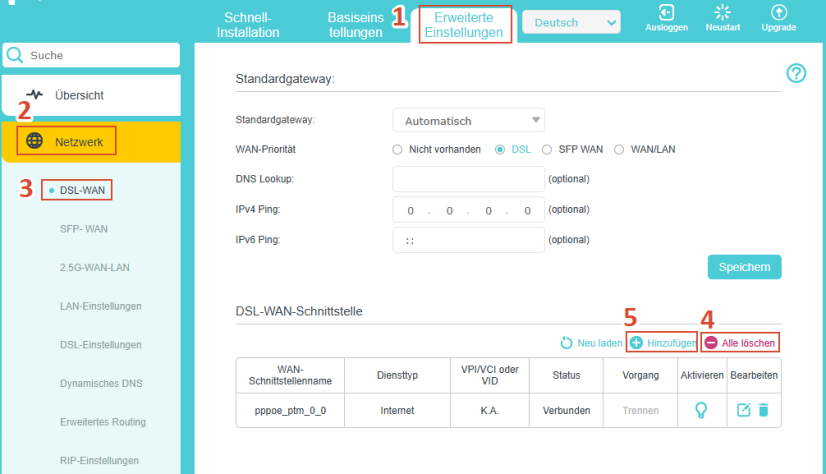Select 2.5G-WAN-LAN submenu item
The height and width of the screenshot is (474, 826).
[x=94, y=268]
